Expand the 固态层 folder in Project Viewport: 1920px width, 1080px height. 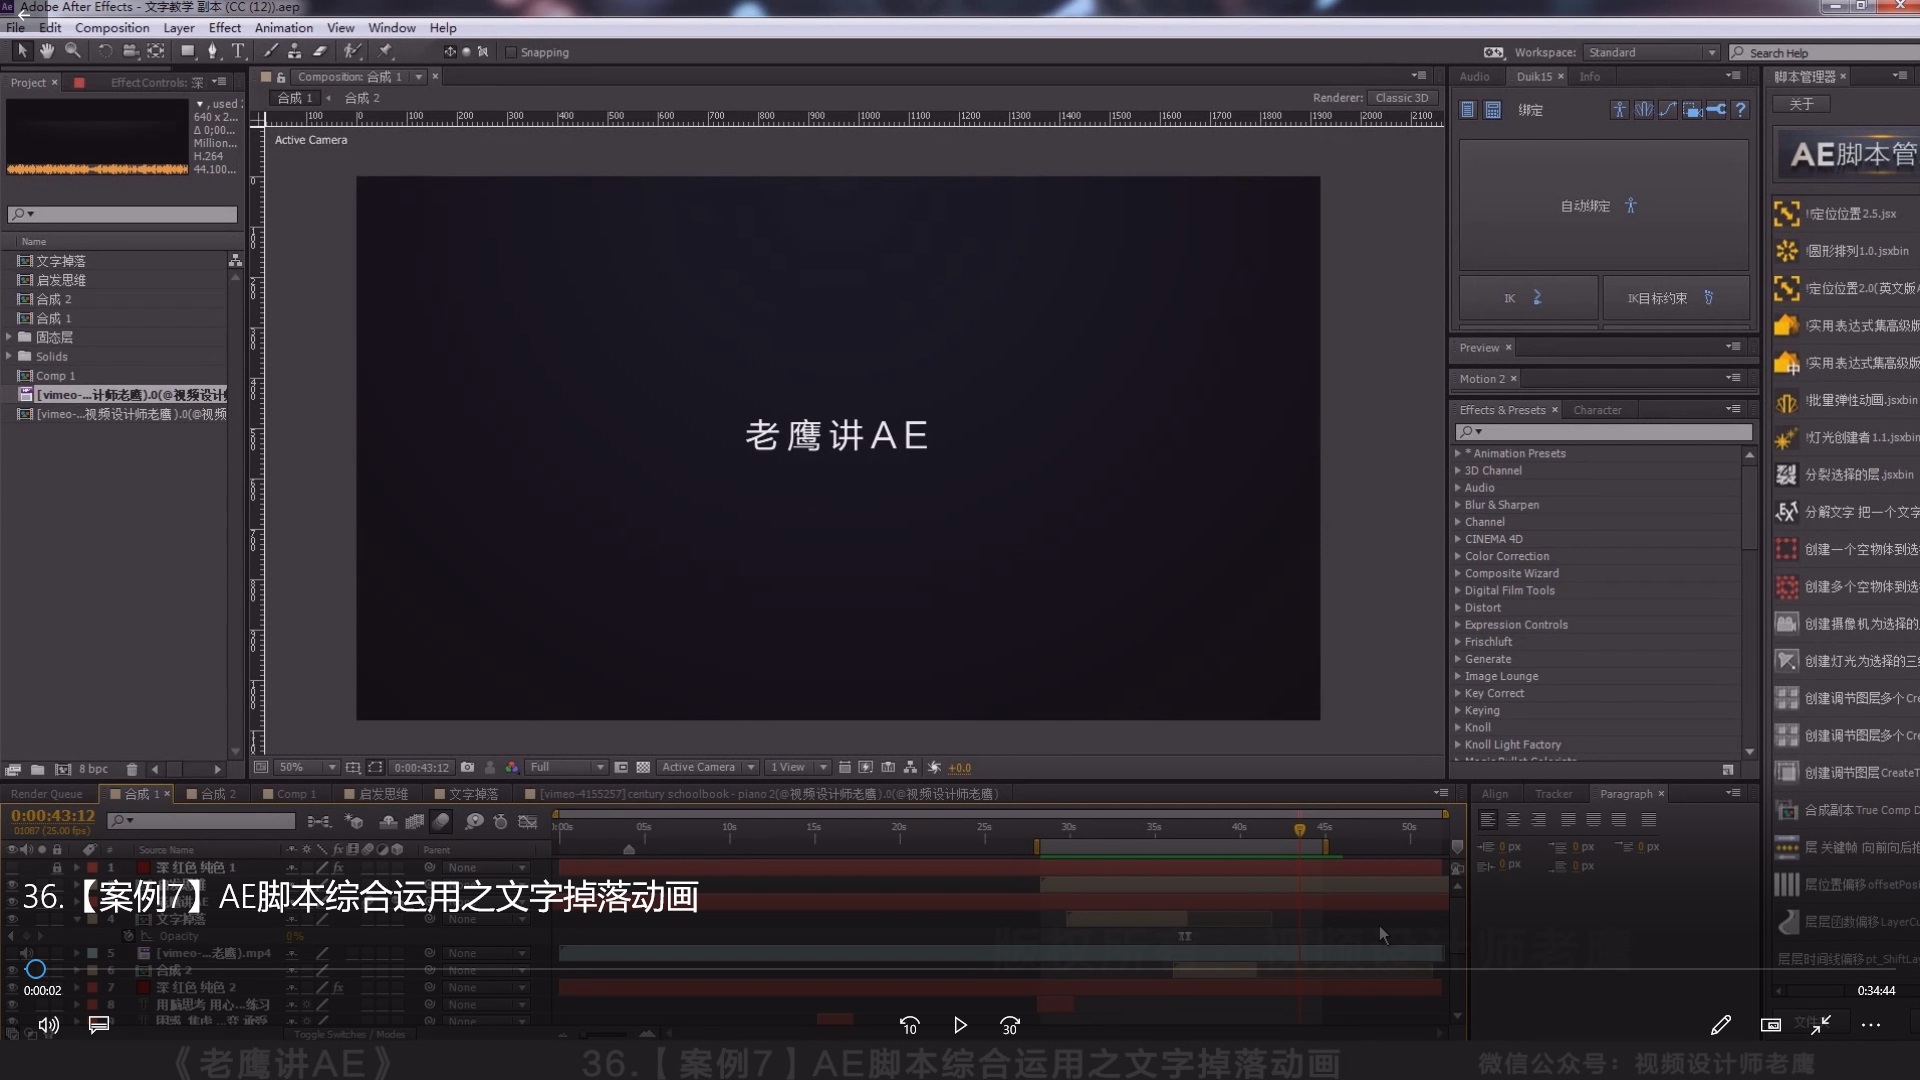(x=9, y=337)
